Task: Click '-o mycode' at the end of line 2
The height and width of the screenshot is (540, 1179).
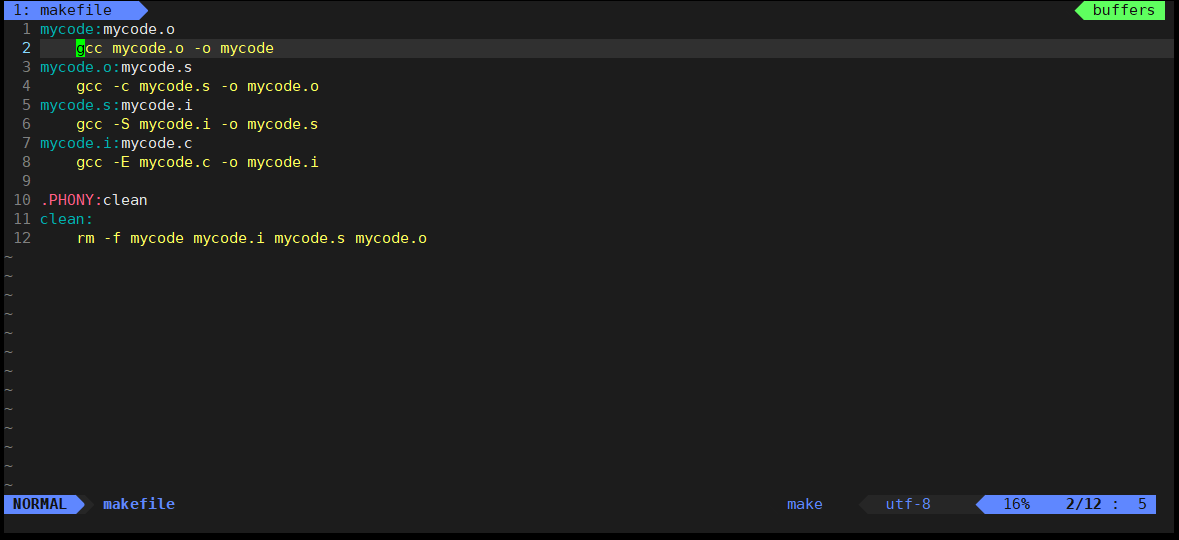Action: coord(234,49)
